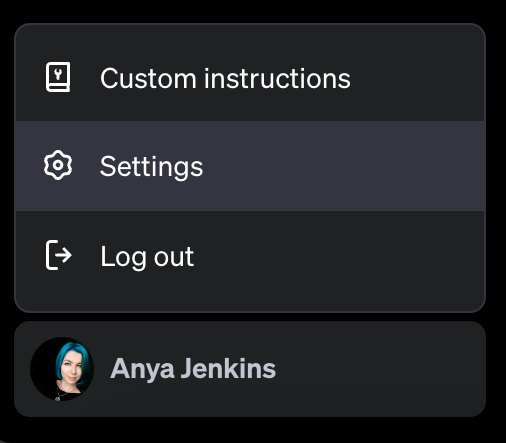Click the Anya Jenkins account button

coord(250,369)
